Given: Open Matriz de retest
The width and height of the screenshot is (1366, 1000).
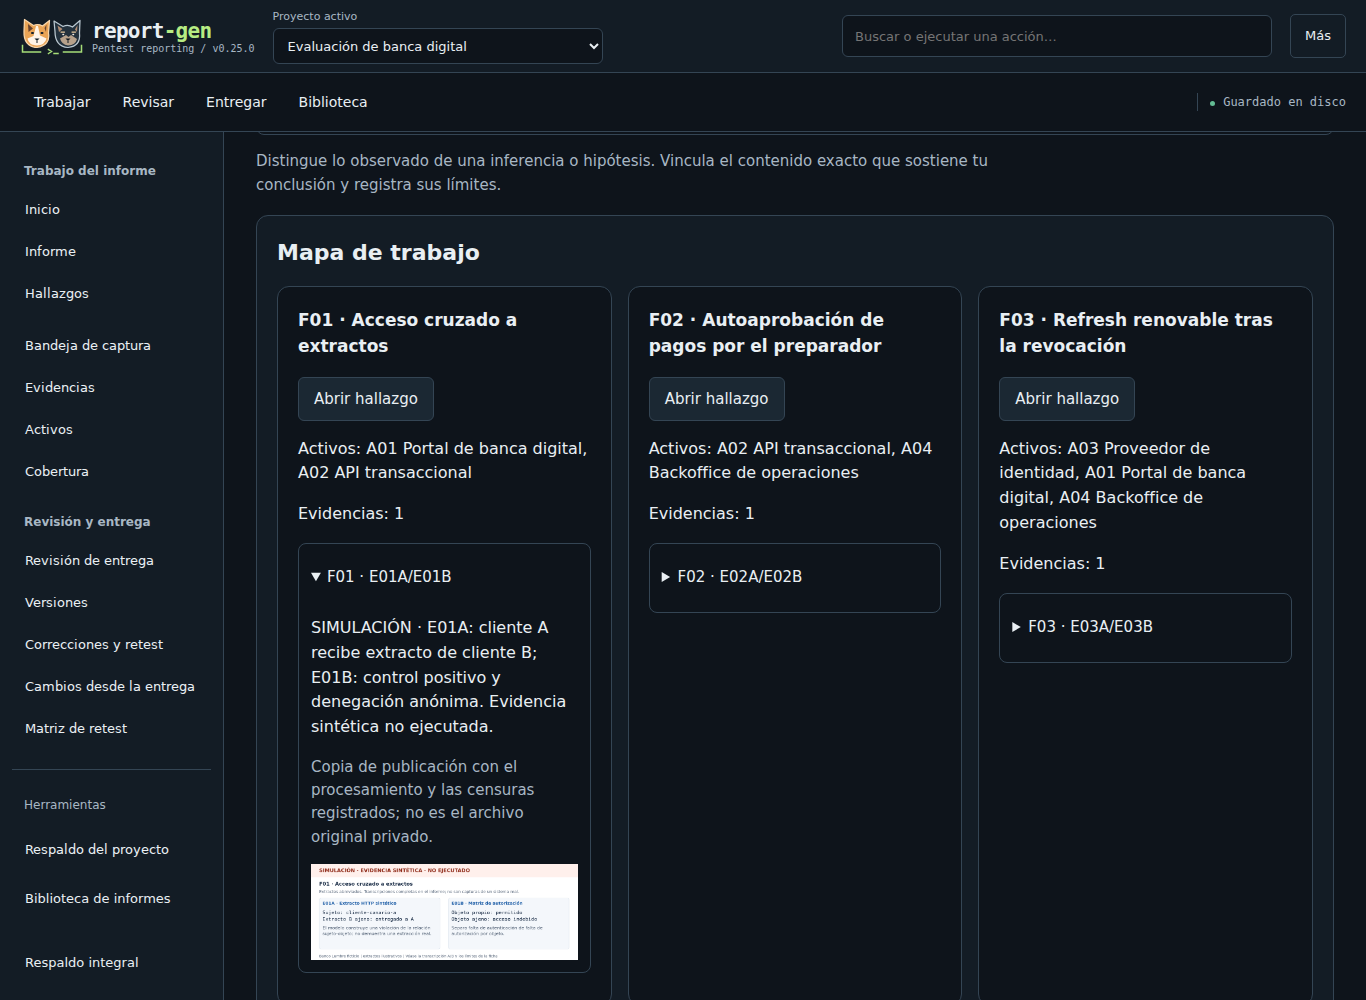Looking at the screenshot, I should (x=111, y=728).
